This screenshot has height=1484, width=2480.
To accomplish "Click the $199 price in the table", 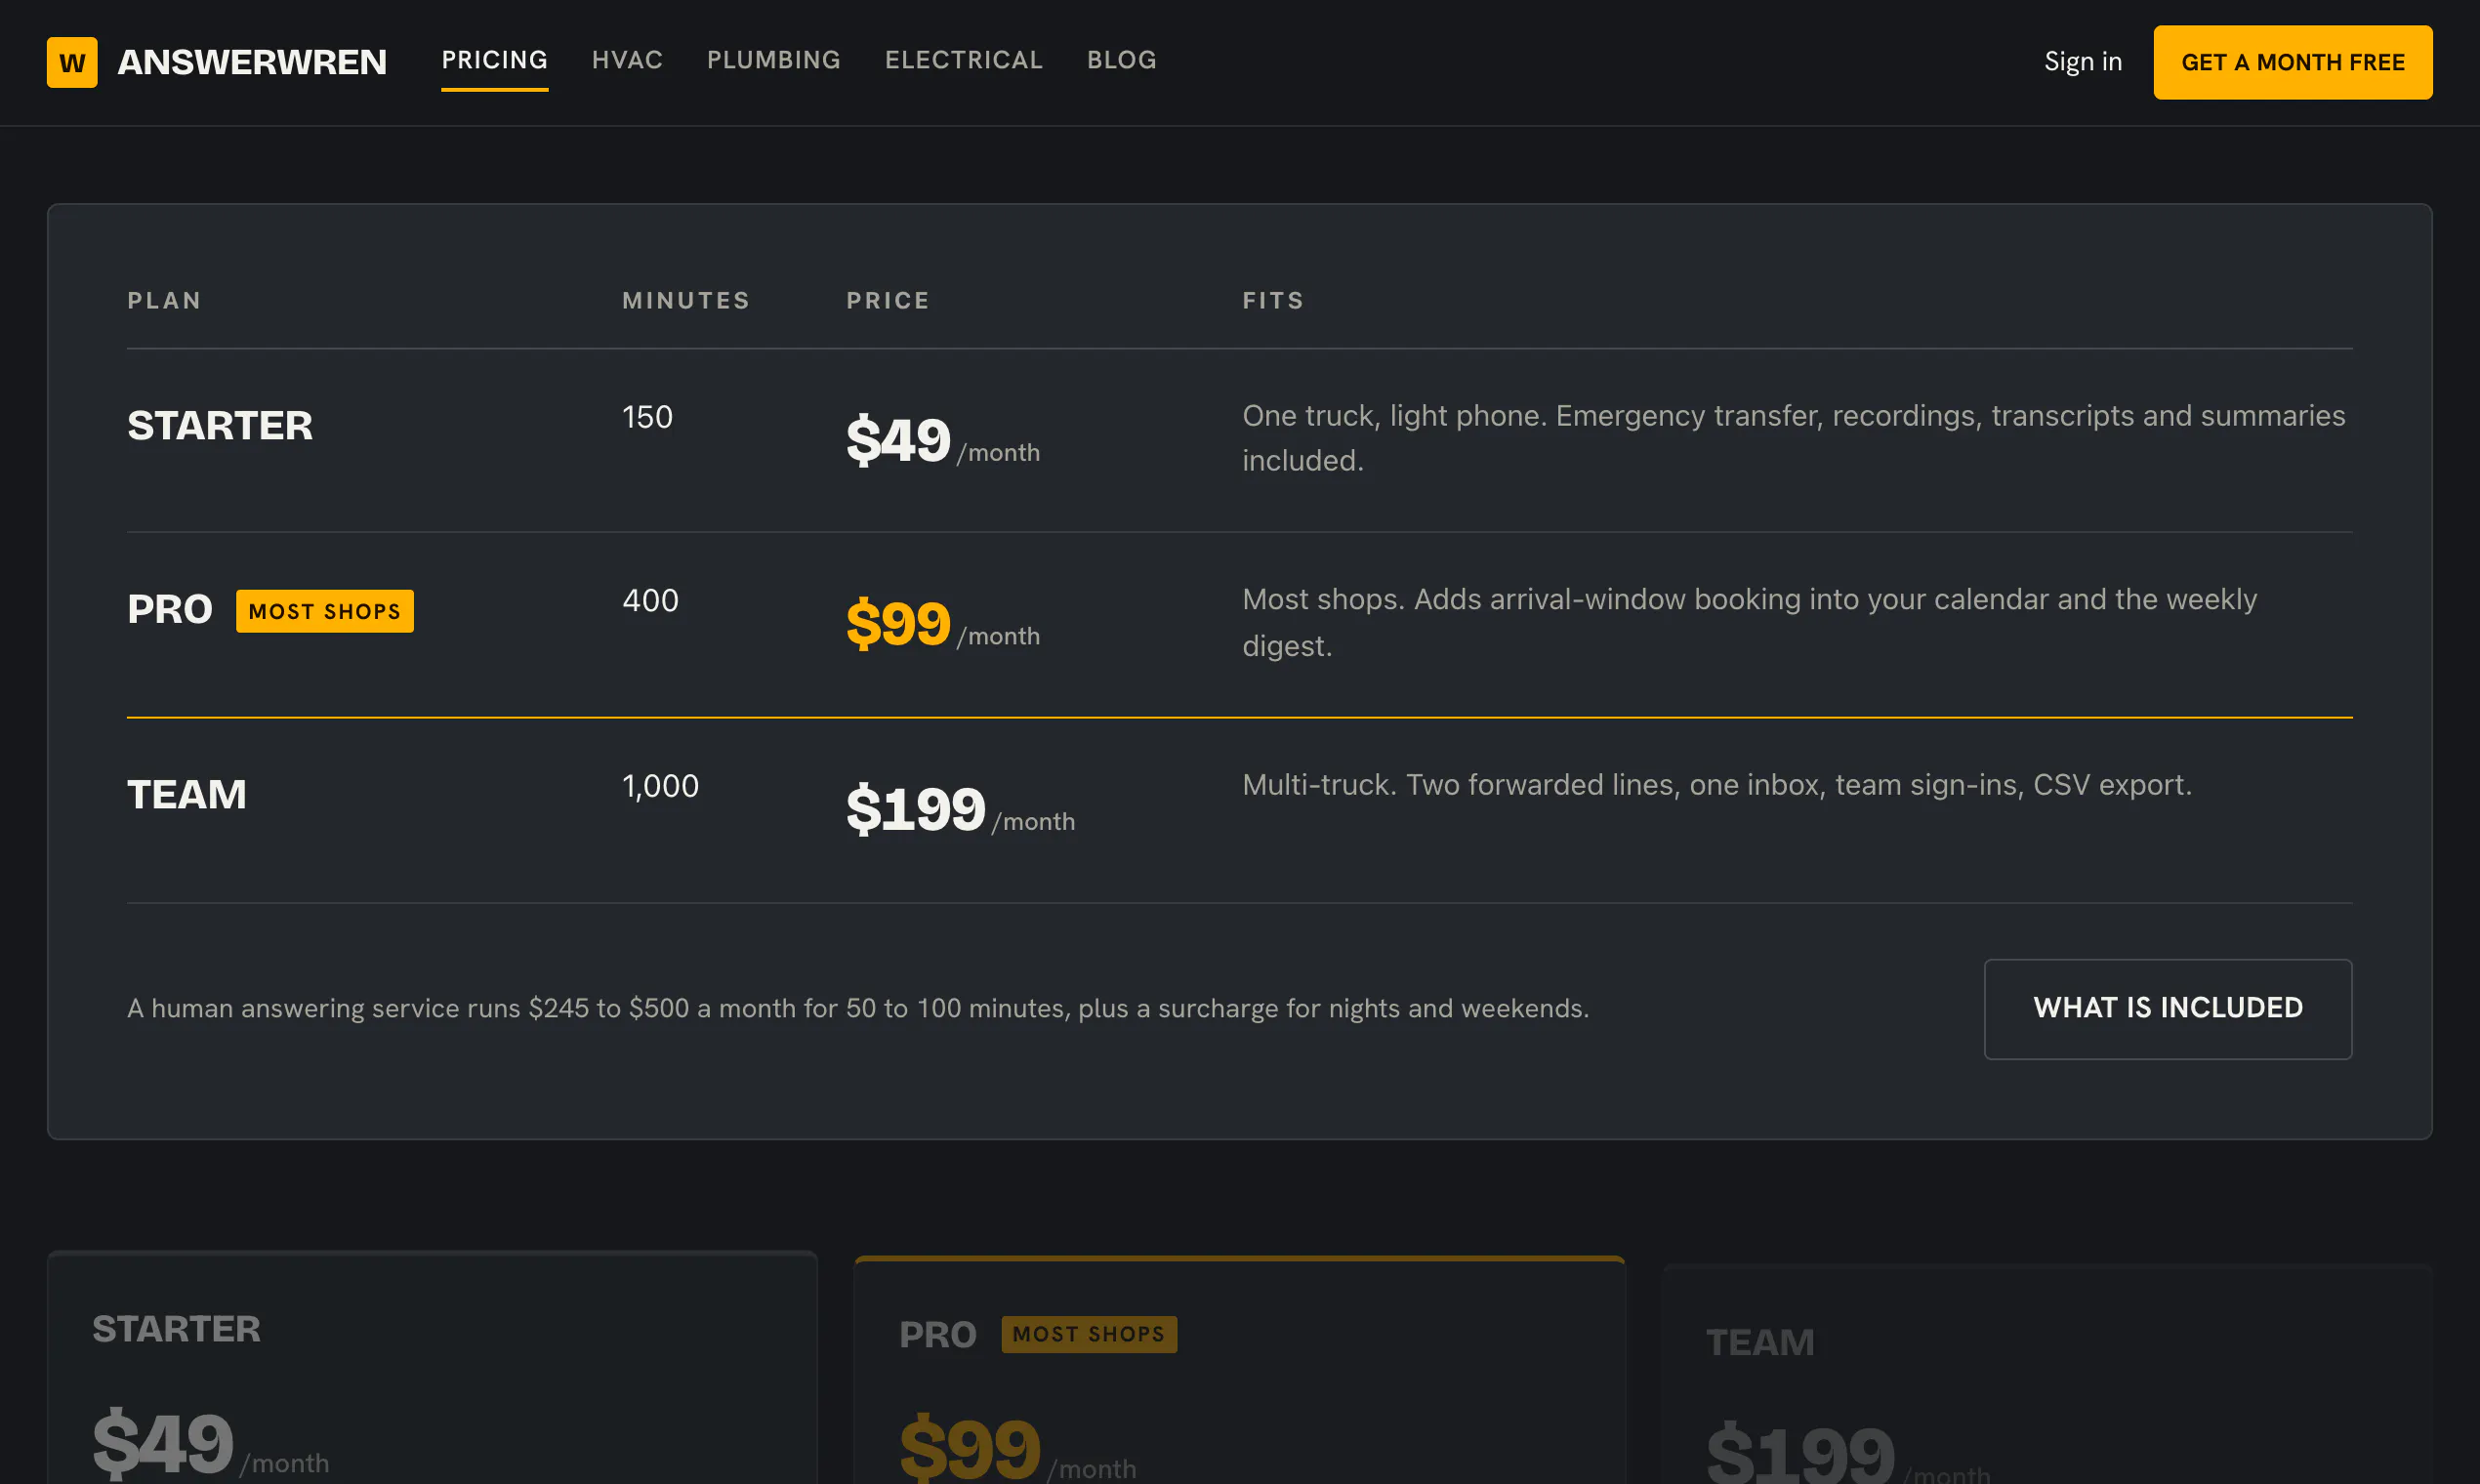I will pyautogui.click(x=916, y=809).
